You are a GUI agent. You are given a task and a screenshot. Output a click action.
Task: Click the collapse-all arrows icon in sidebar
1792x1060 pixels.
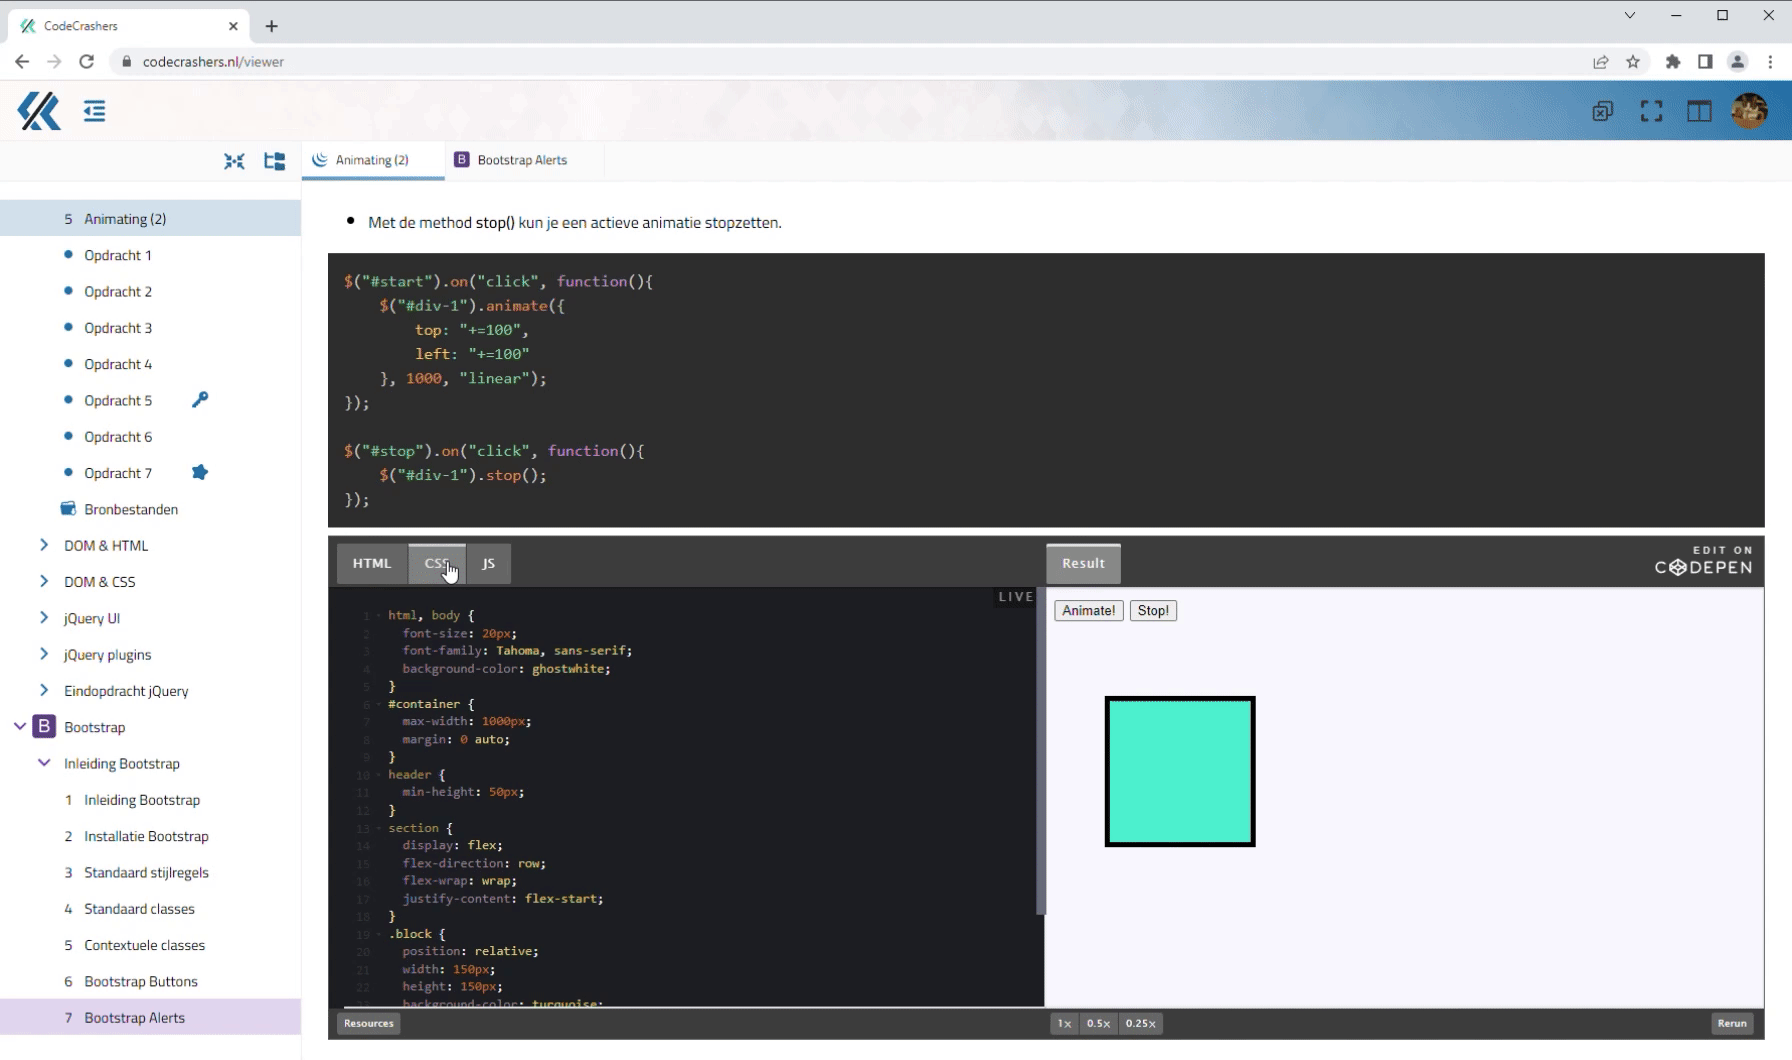pos(234,161)
